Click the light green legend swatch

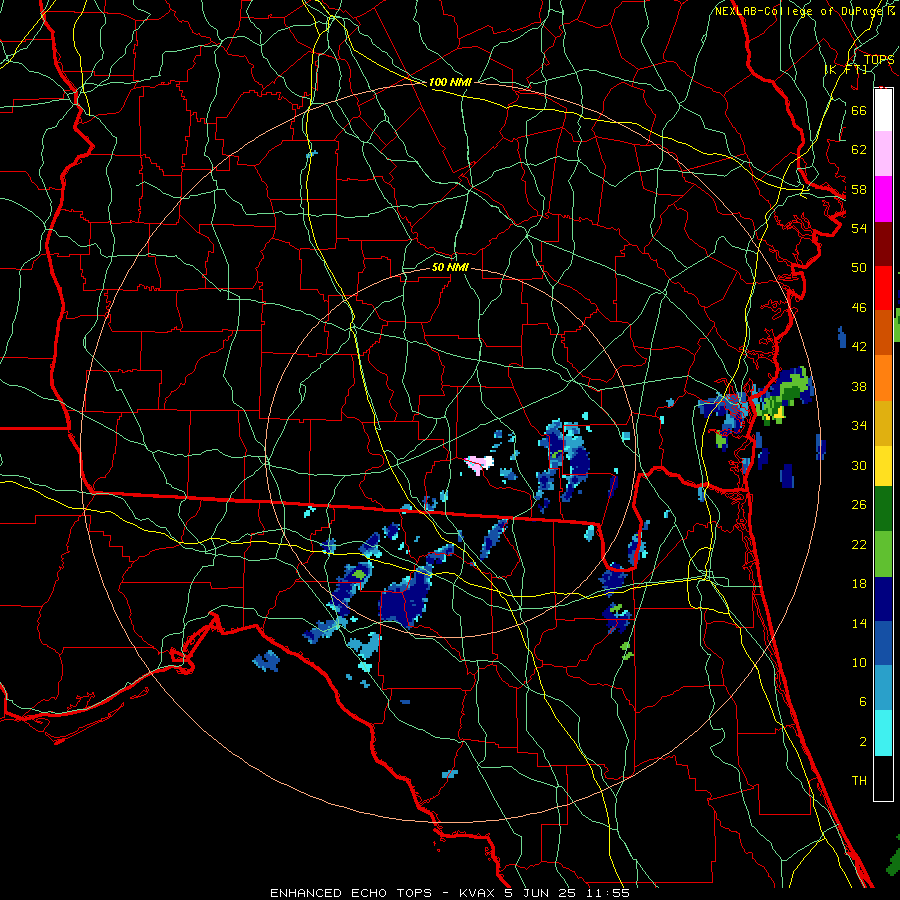(x=883, y=554)
